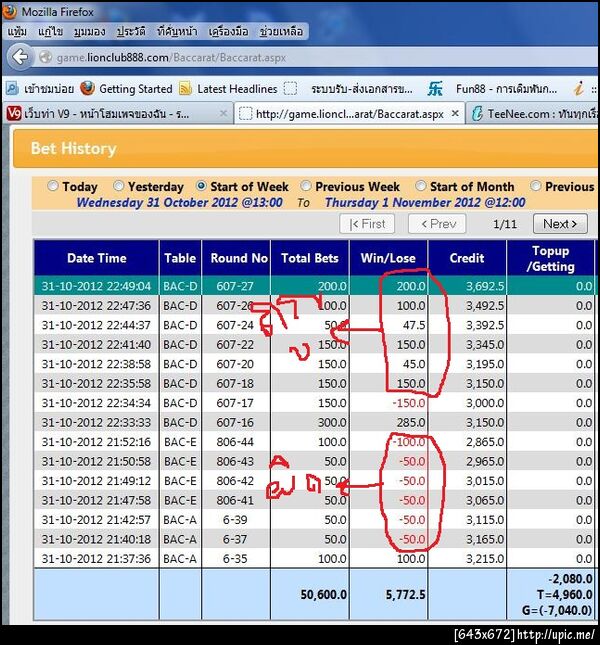Click the page indicator 1/11
600x645 pixels.
coord(505,224)
